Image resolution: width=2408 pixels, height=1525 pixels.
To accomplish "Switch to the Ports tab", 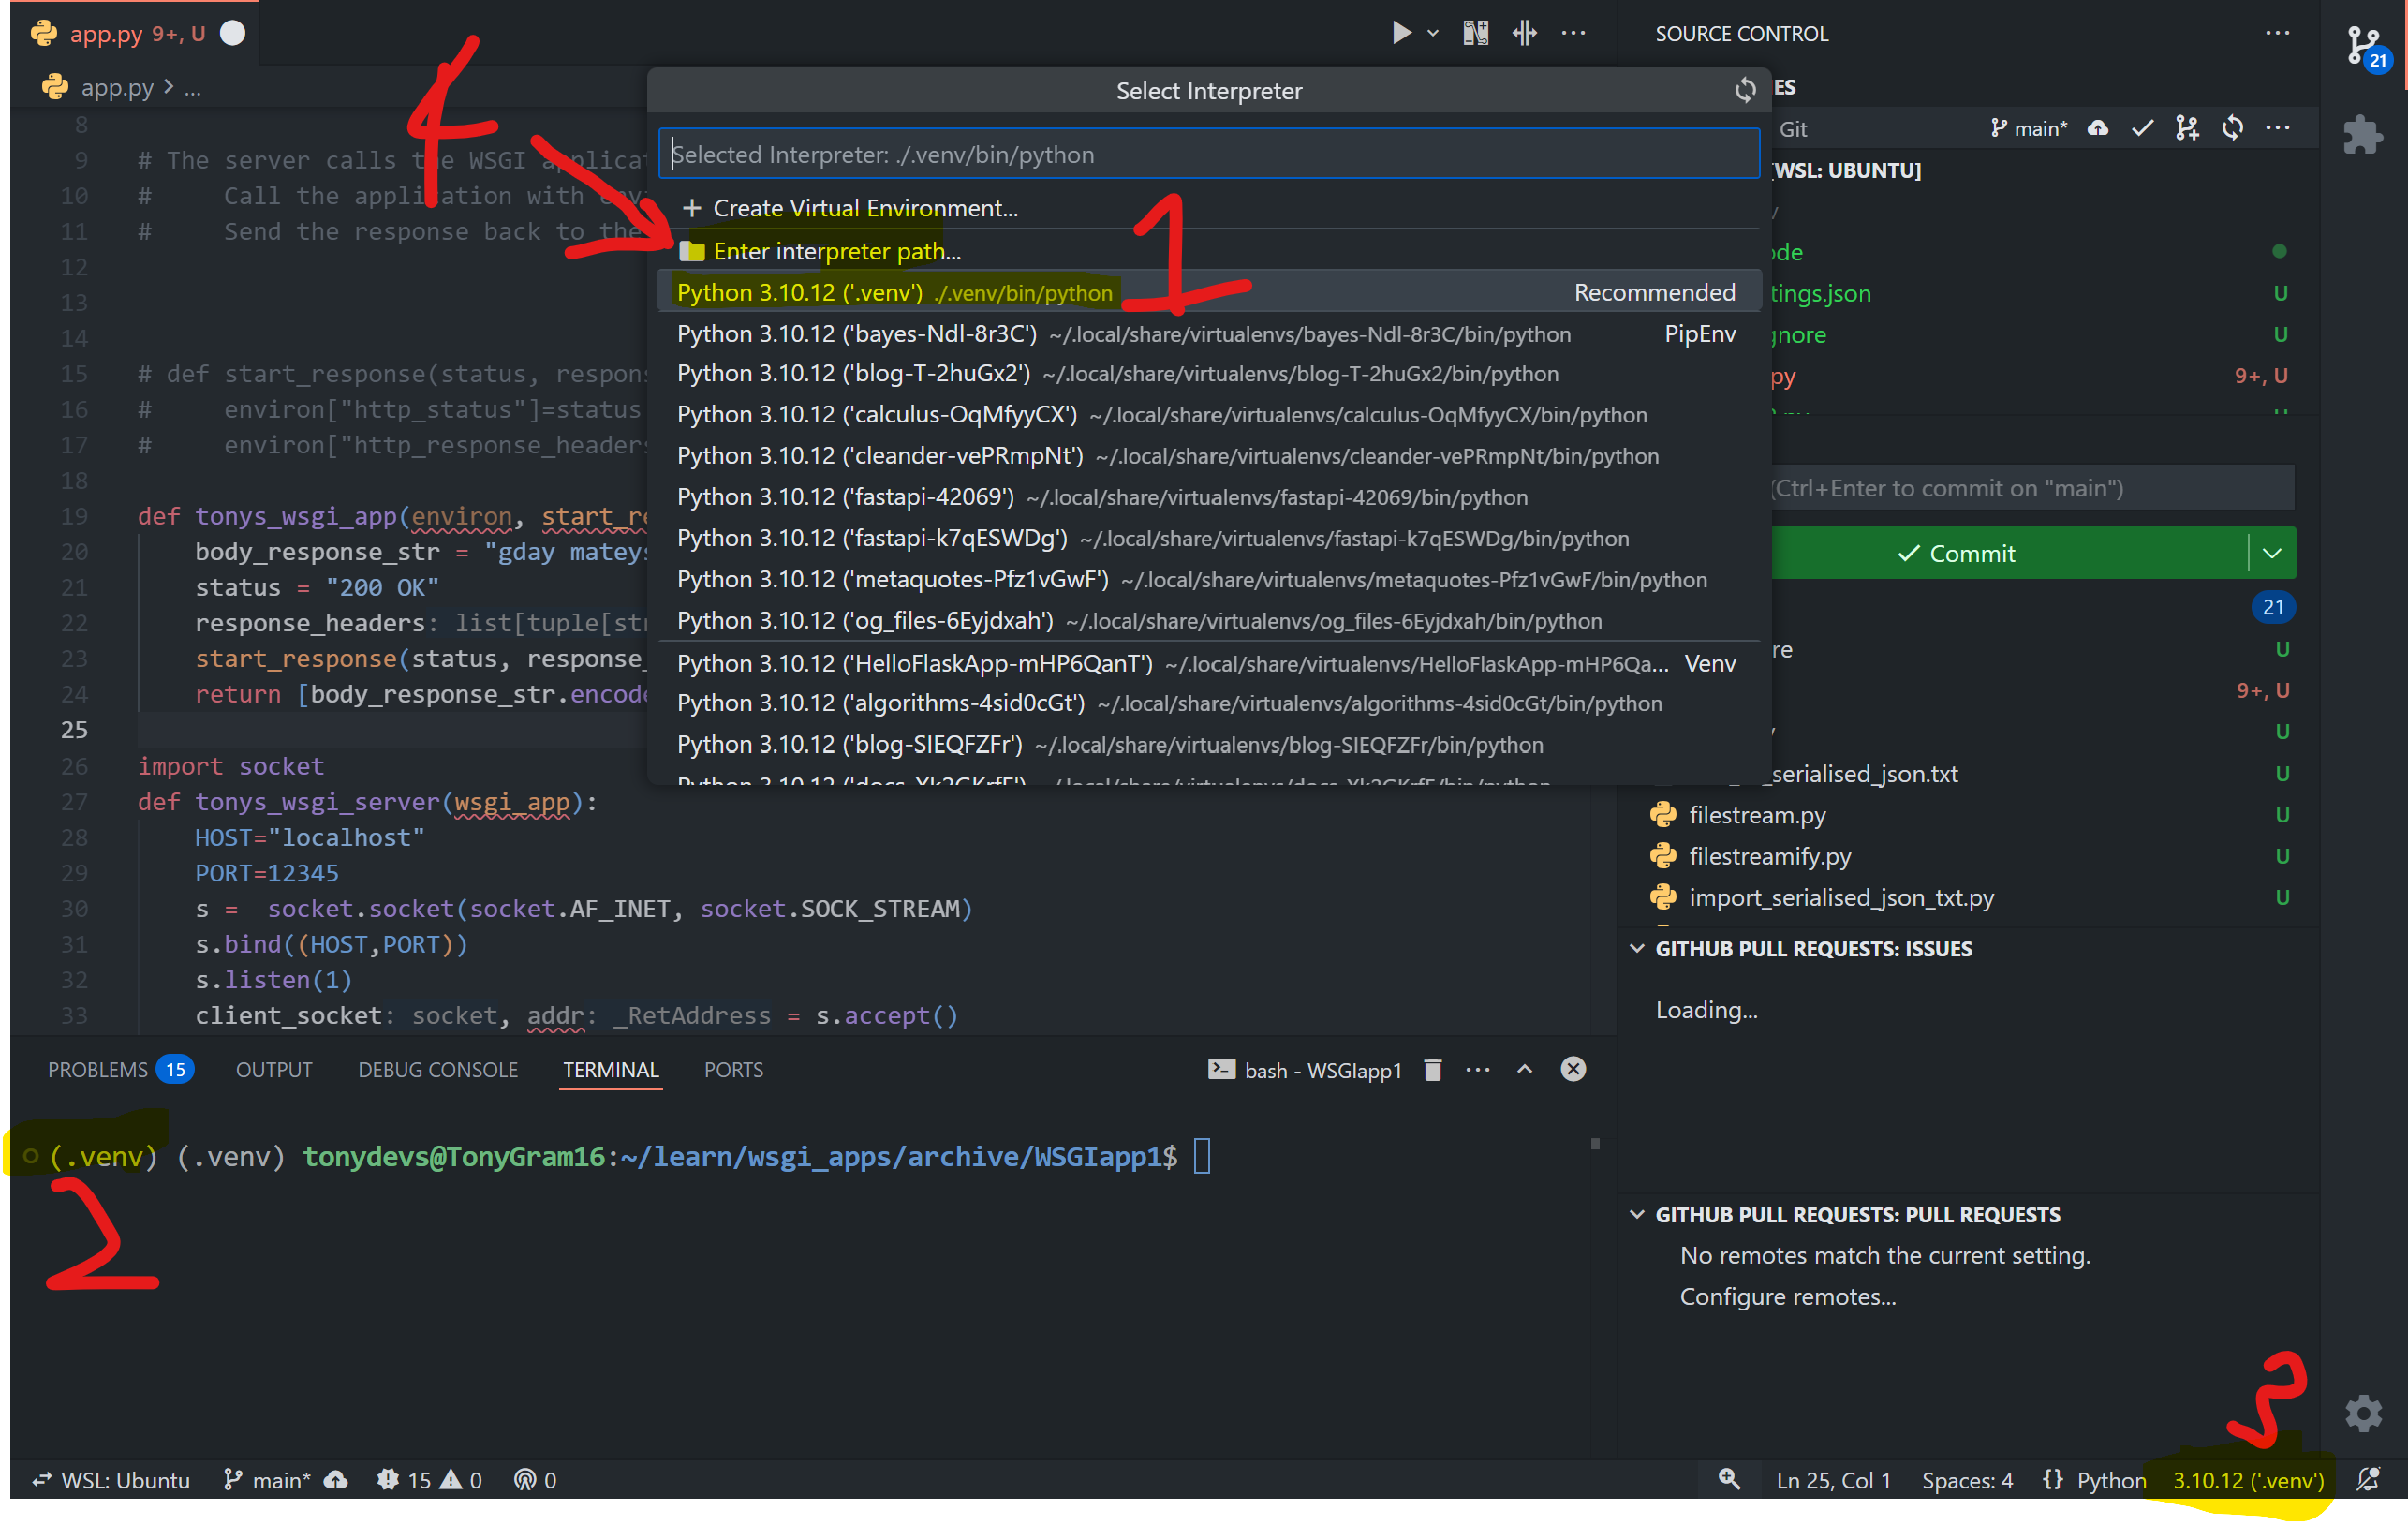I will [733, 1069].
